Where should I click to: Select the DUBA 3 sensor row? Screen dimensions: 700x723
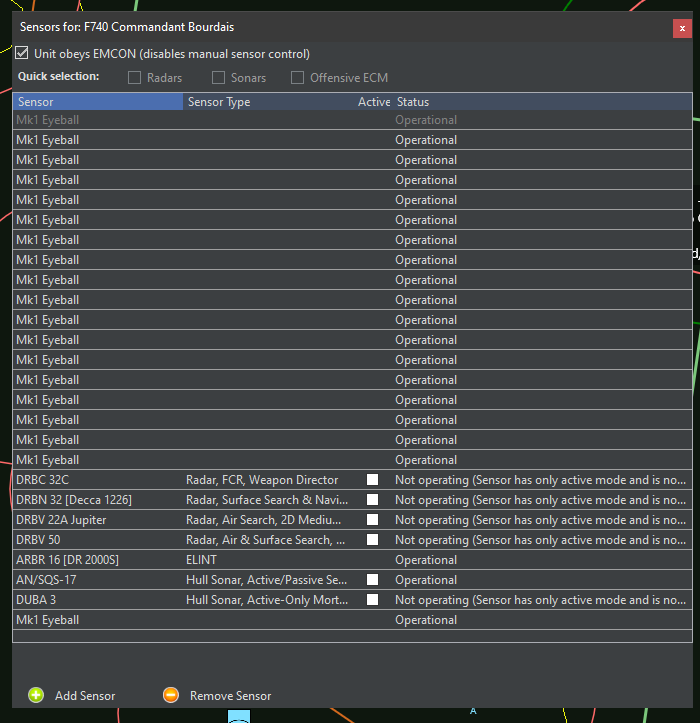(x=352, y=599)
